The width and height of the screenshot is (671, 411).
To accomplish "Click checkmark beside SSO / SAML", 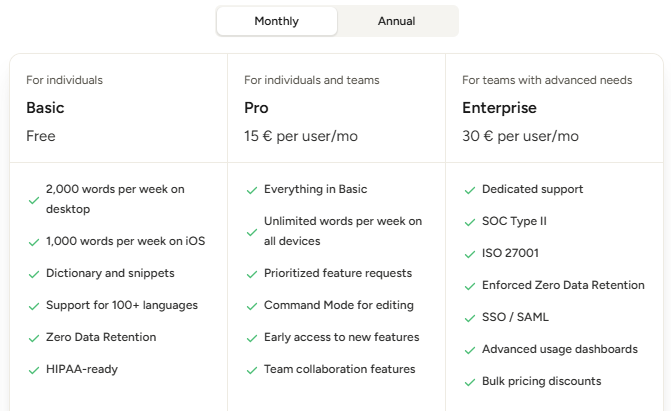I will pyautogui.click(x=470, y=318).
